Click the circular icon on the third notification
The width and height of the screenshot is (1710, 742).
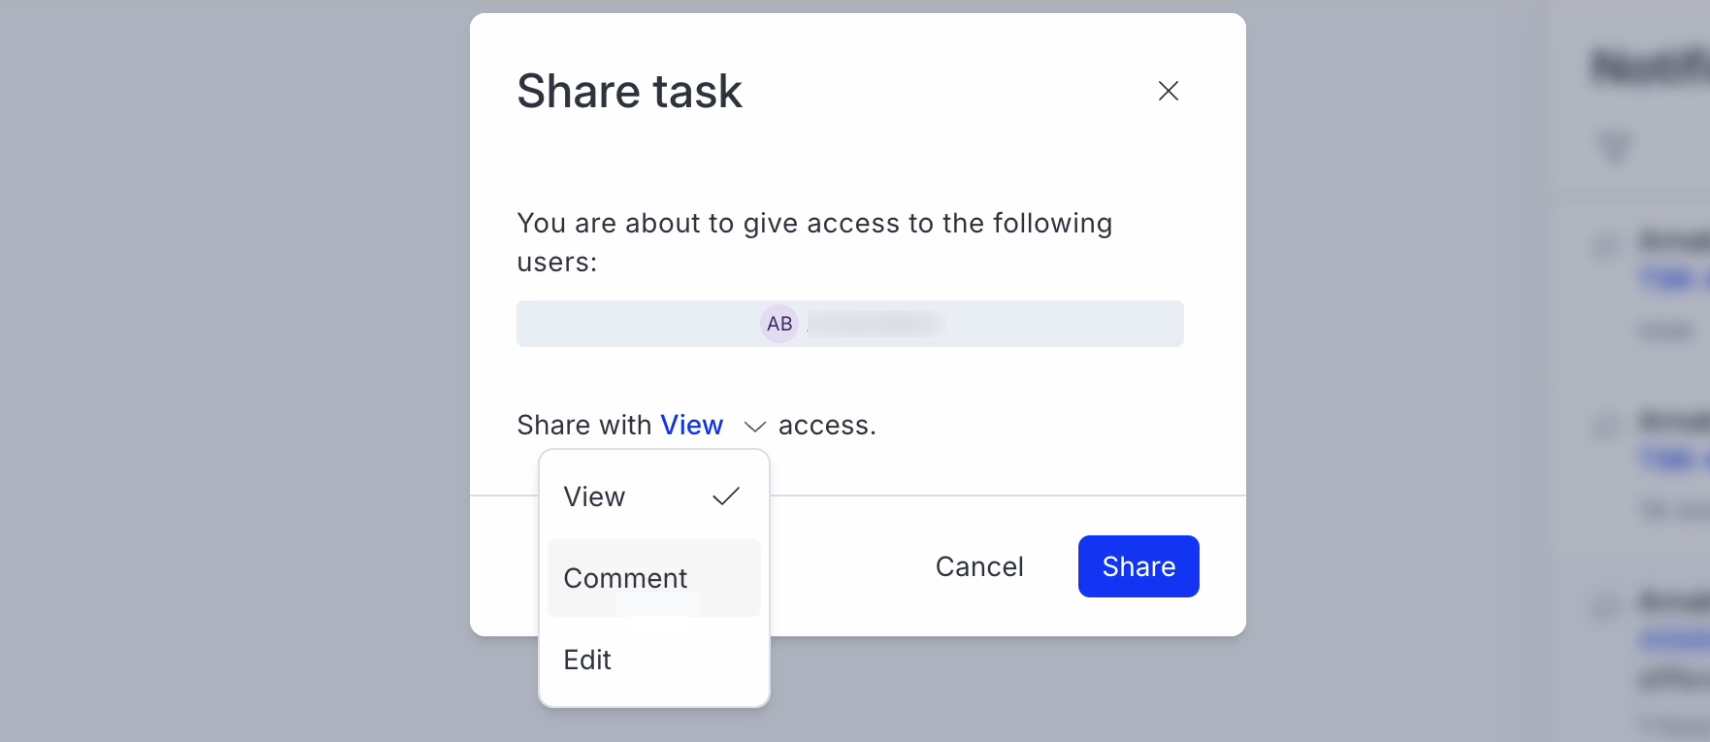[1605, 607]
